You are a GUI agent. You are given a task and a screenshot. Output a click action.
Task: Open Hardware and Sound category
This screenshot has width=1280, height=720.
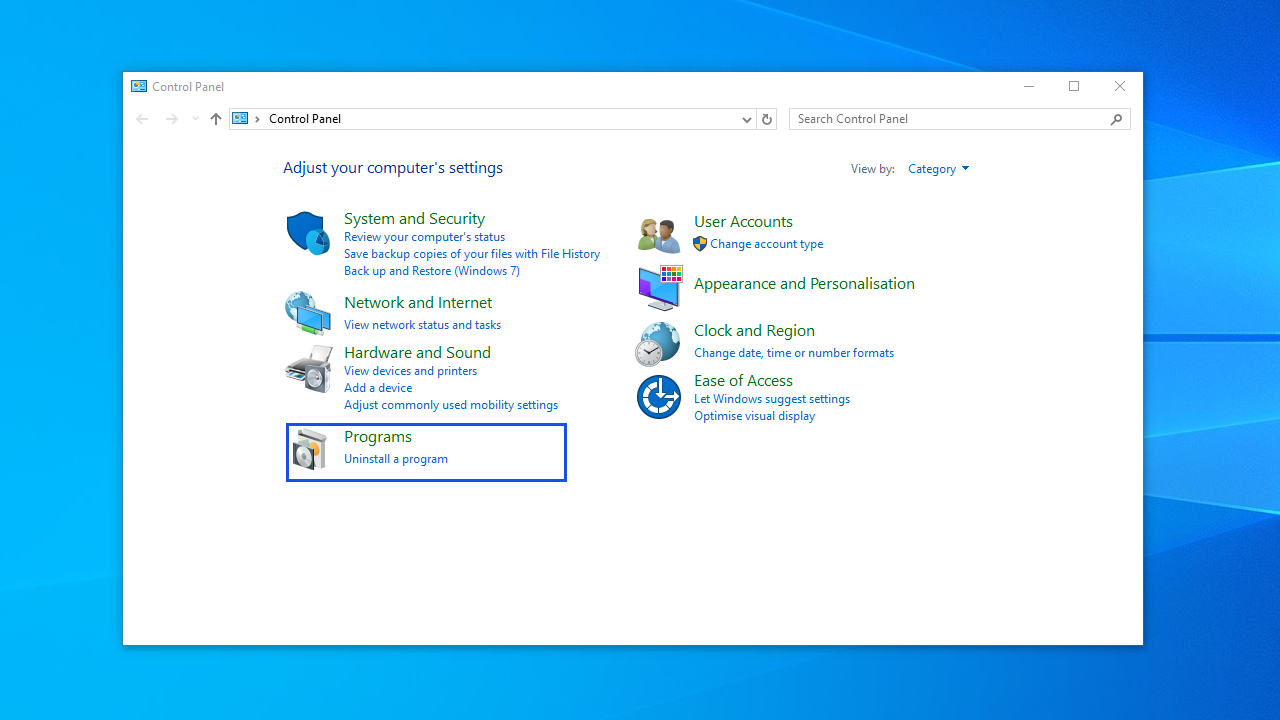click(x=417, y=352)
